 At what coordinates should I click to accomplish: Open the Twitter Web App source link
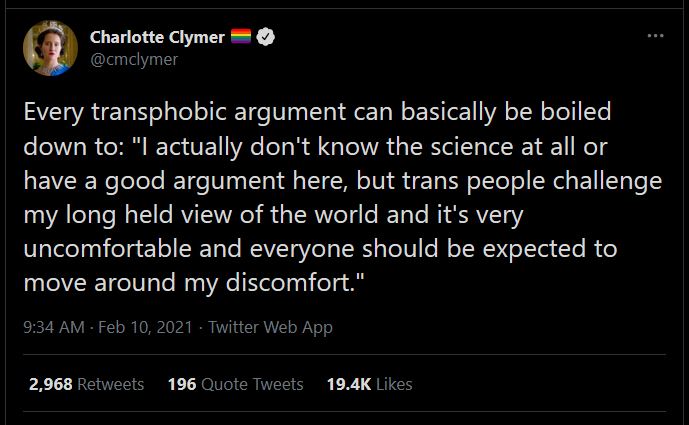(270, 327)
